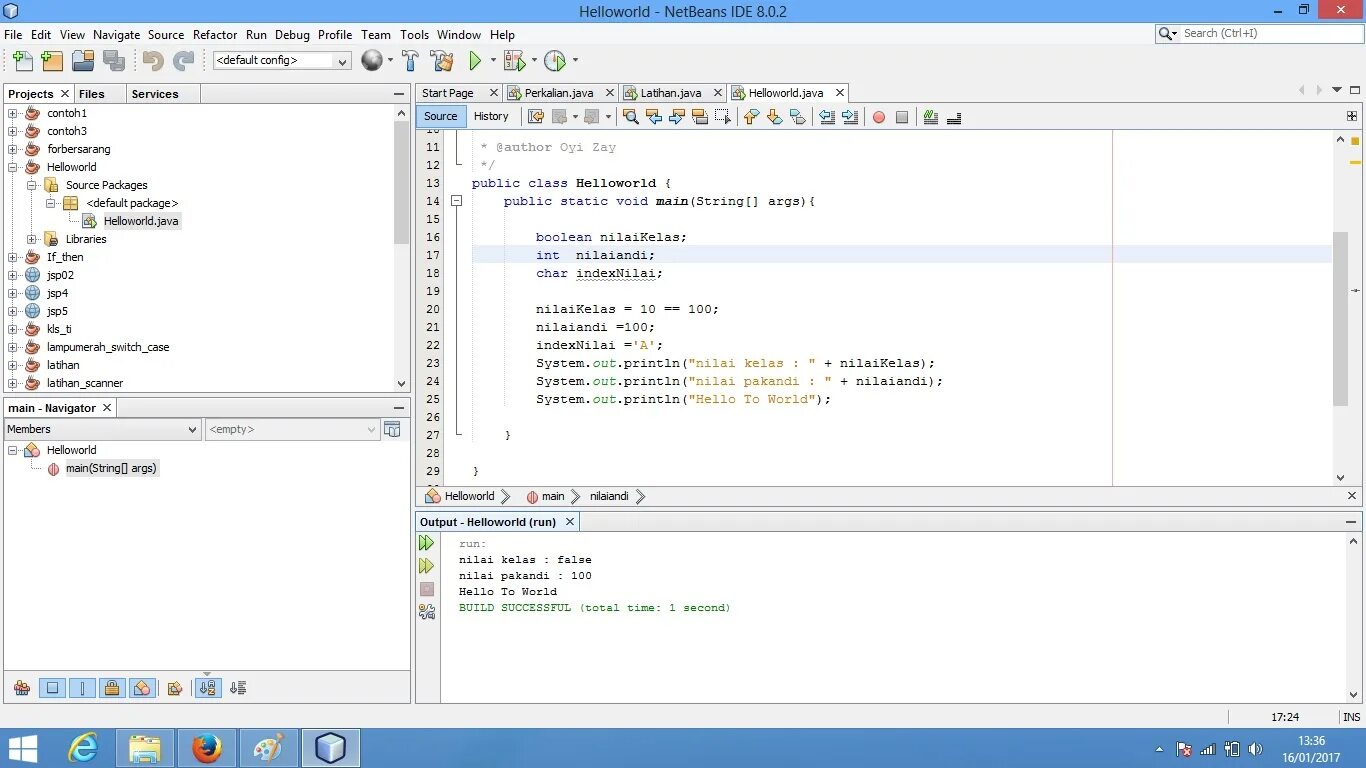This screenshot has width=1366, height=768.
Task: Re-run project with top green arrows in Output
Action: pyautogui.click(x=427, y=543)
